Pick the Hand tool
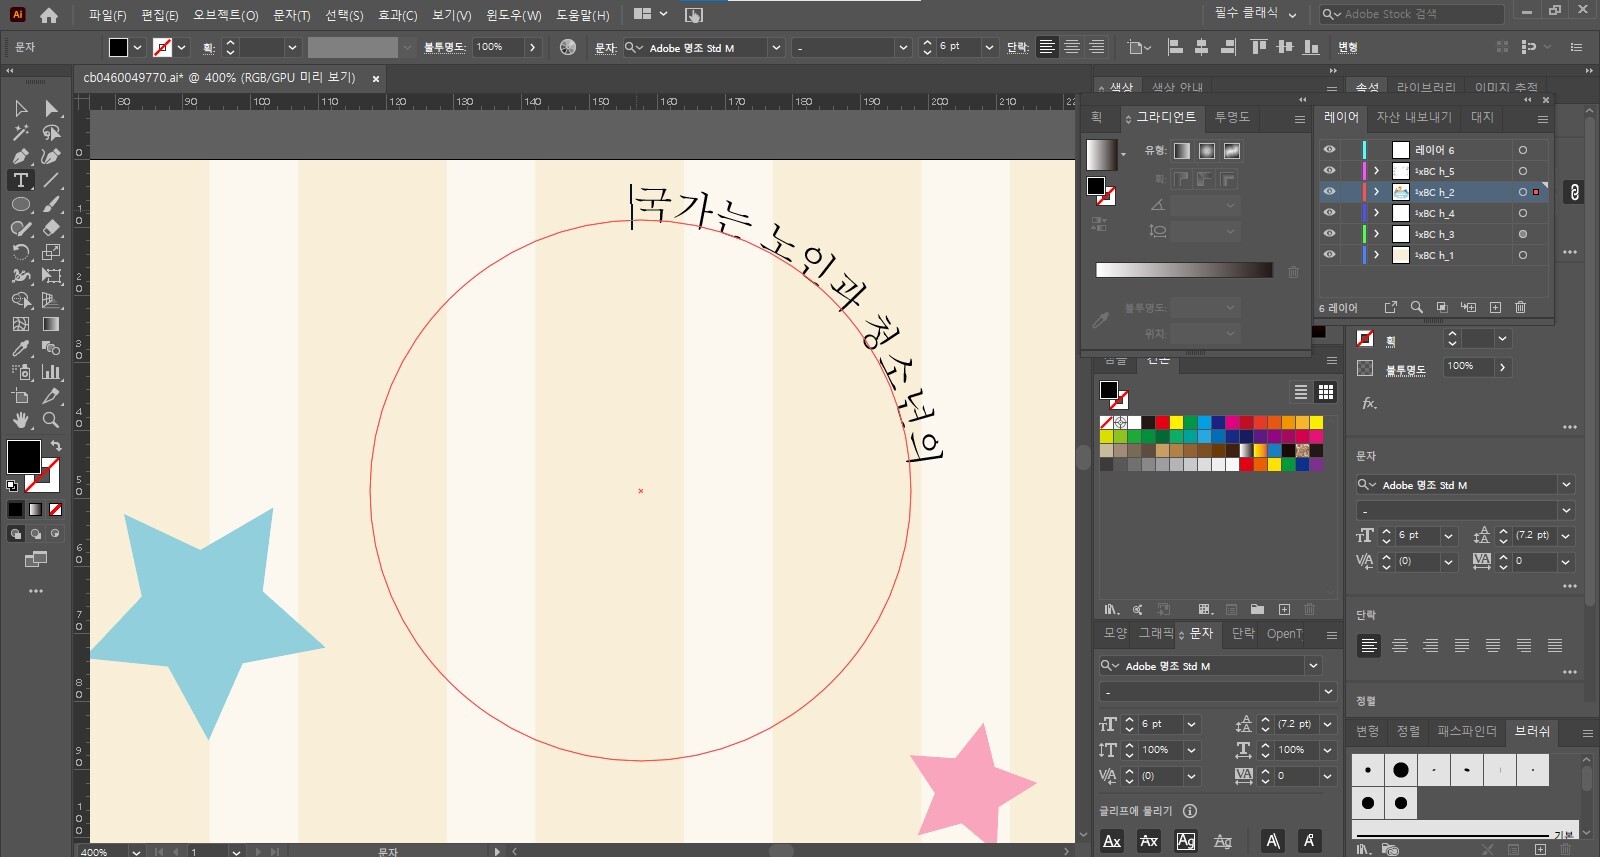Screen dimensions: 1600x857 point(20,420)
